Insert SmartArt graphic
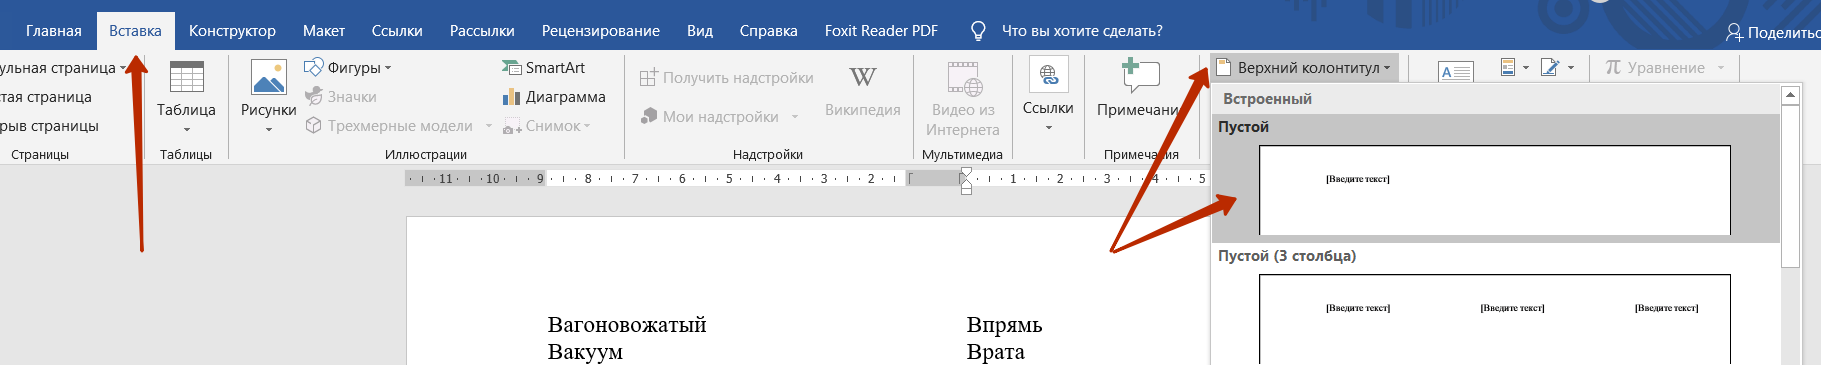Viewport: 1821px width, 365px height. coord(544,67)
